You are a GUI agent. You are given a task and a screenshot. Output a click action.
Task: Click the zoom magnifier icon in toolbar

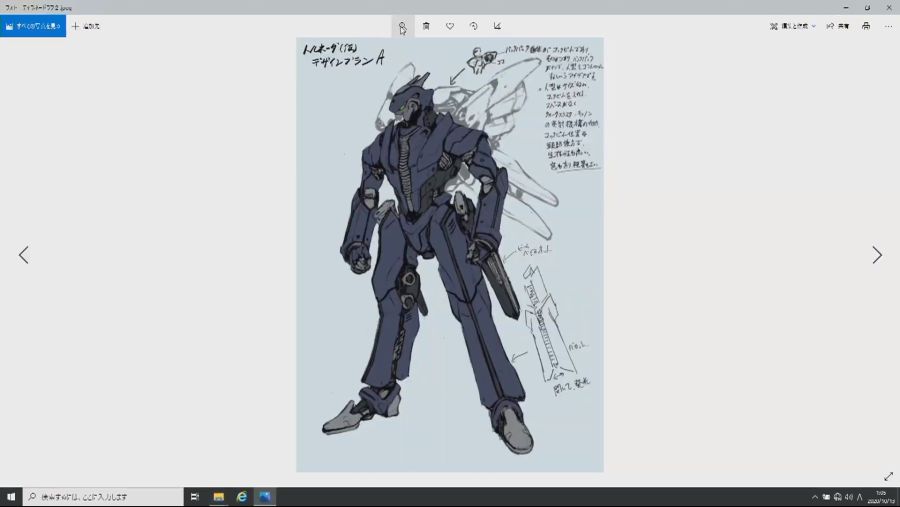[x=402, y=26]
